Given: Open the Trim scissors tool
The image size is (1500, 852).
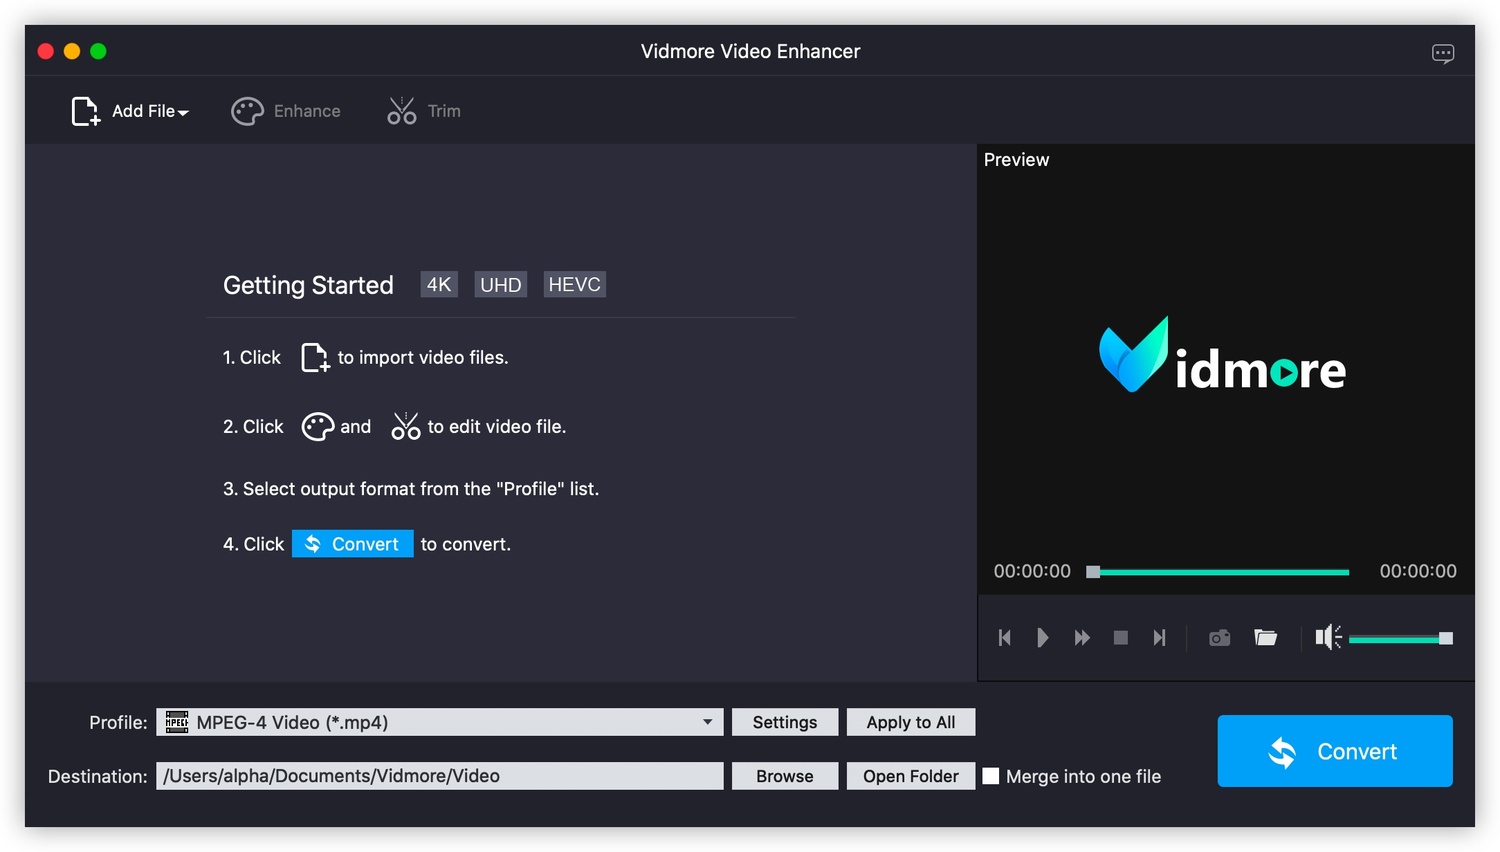Looking at the screenshot, I should click(x=424, y=111).
